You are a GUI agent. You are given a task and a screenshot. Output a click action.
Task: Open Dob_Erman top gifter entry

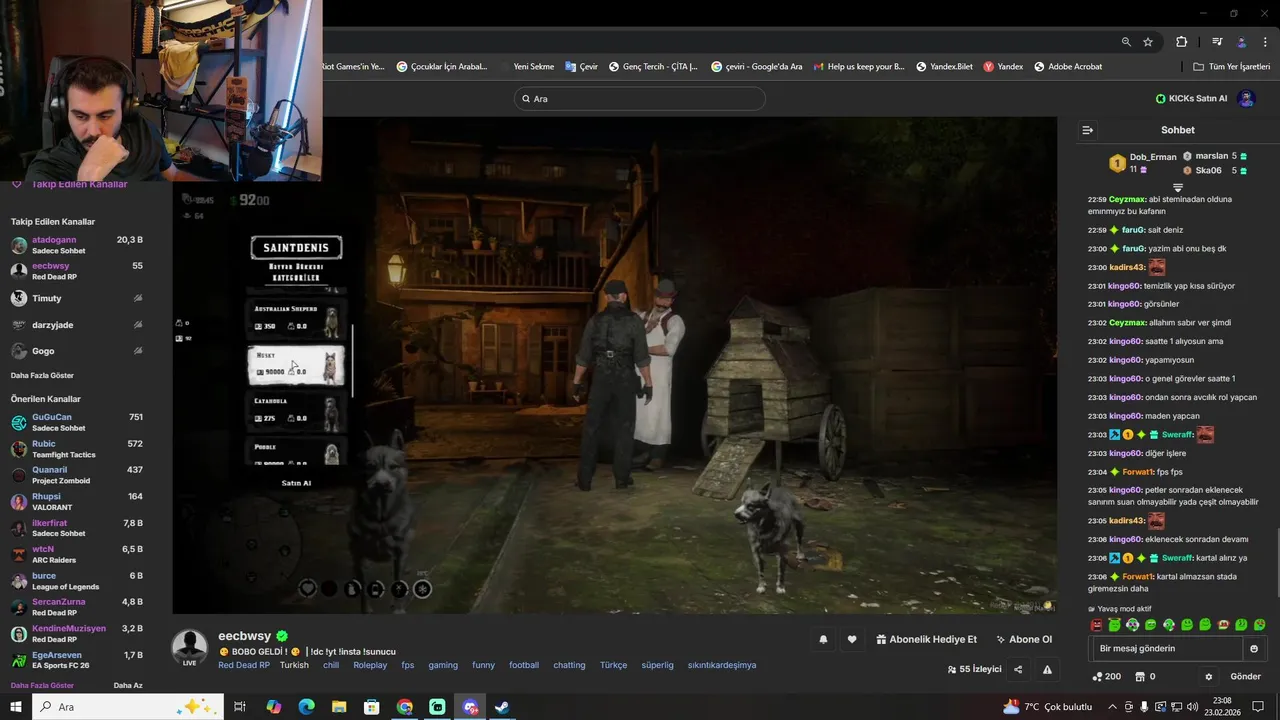(x=1143, y=163)
